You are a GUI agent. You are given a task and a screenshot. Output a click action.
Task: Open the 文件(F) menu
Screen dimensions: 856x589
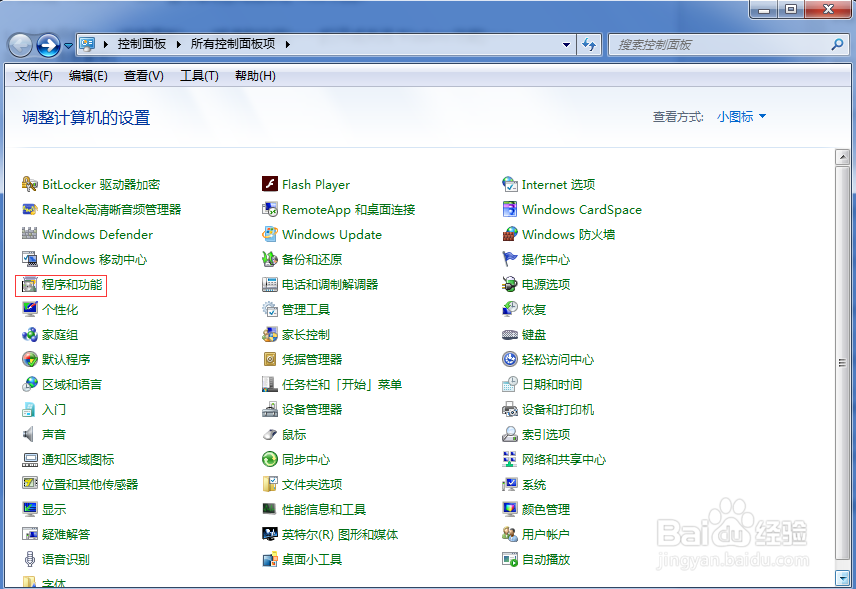point(34,76)
